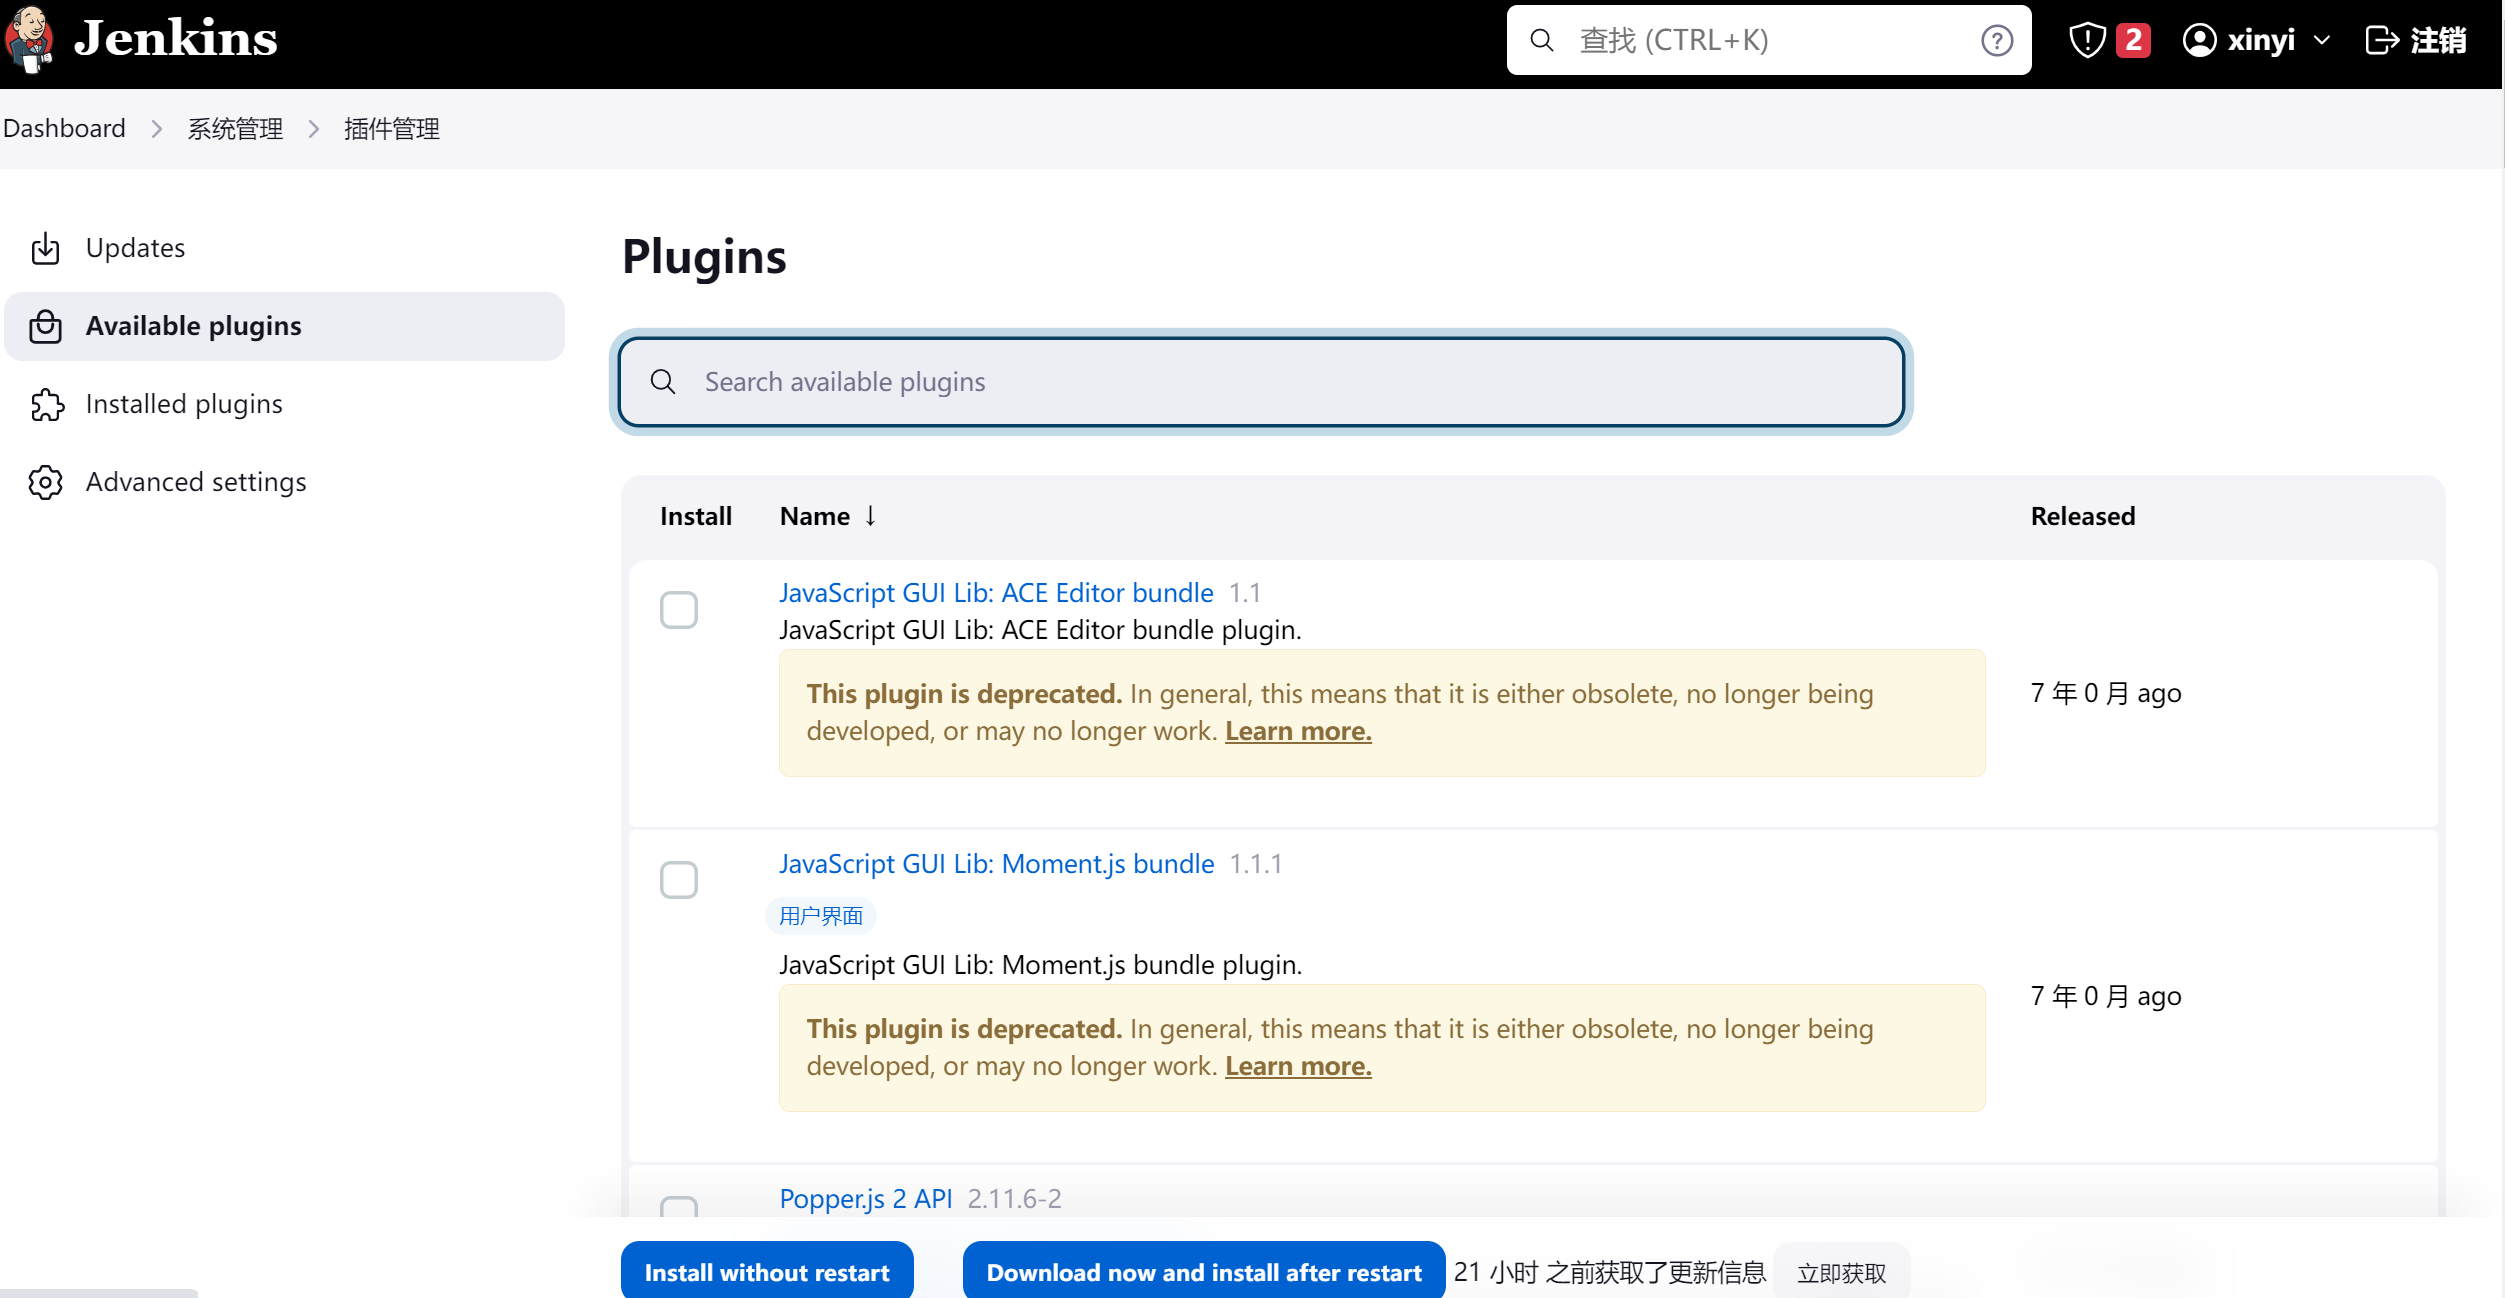Open the Learn more deprecation link

[1297, 731]
